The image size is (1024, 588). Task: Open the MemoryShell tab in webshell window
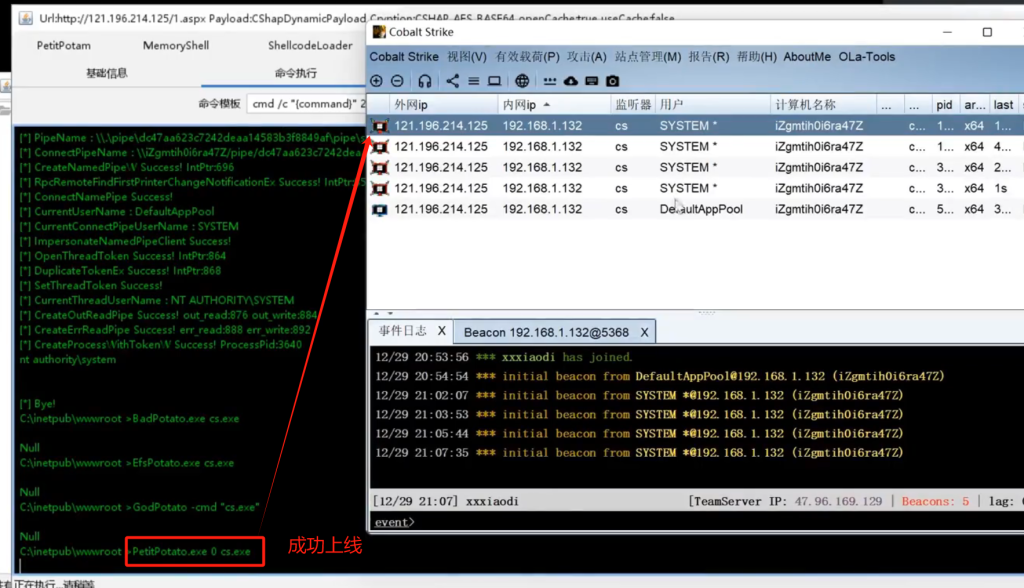tap(176, 46)
